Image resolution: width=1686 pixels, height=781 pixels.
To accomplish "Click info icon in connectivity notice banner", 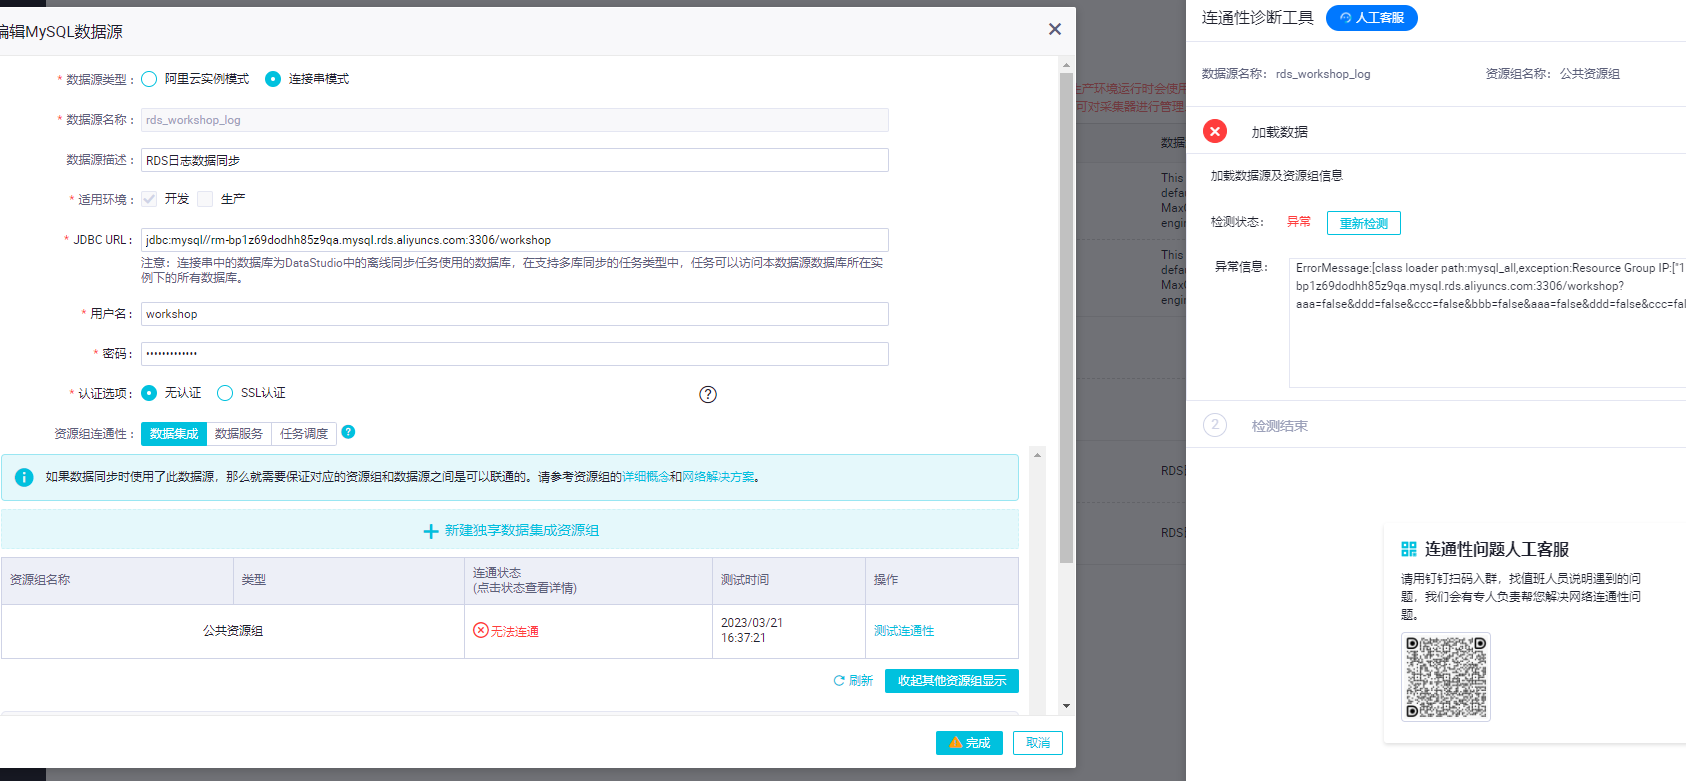I will tap(24, 478).
